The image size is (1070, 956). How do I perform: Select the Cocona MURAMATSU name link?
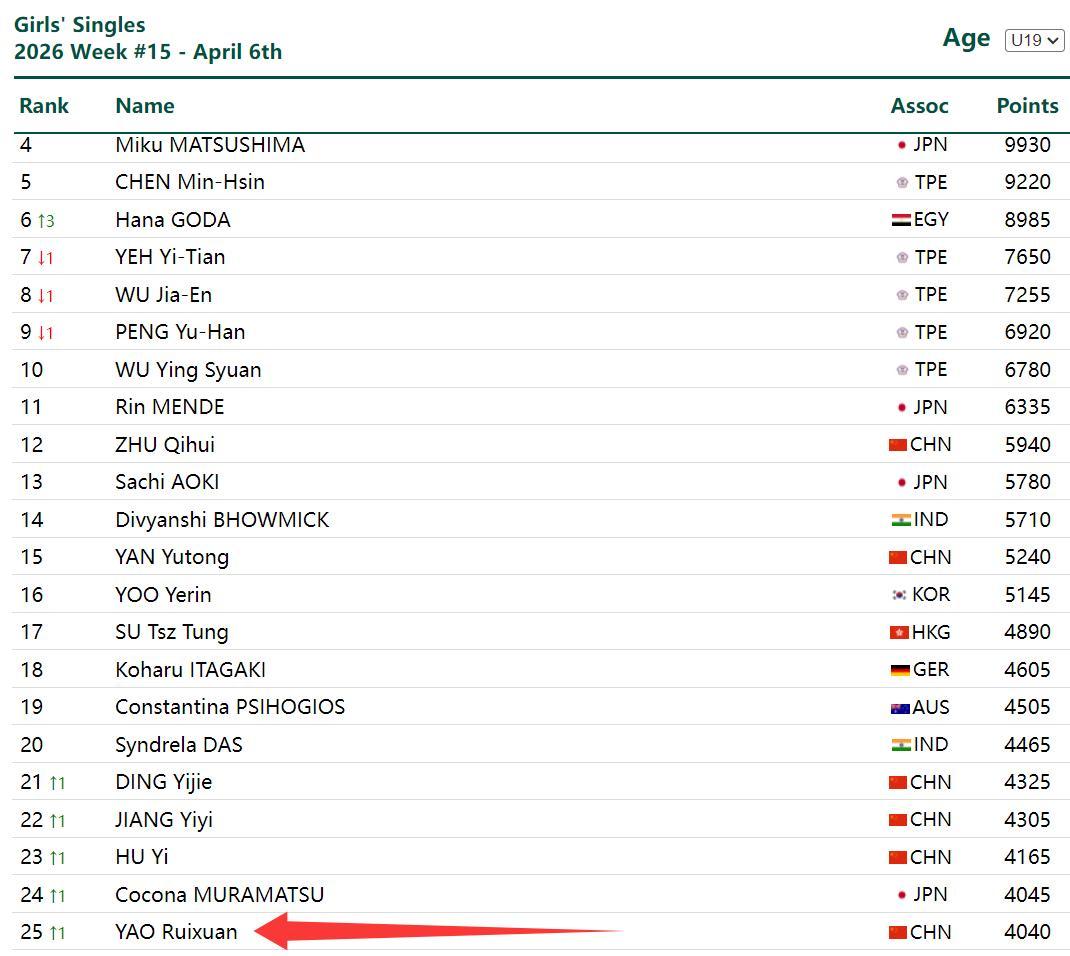pyautogui.click(x=219, y=895)
